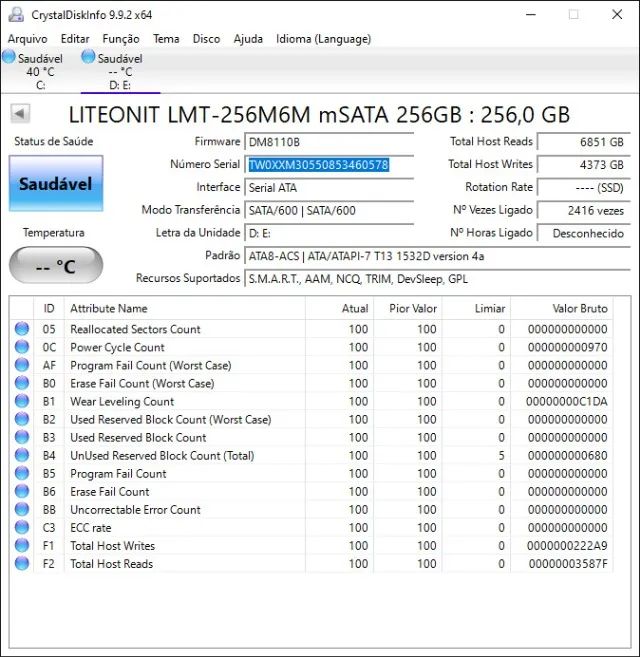Click status orb for Uncorrectable Error Count
640x657 pixels.
click(22, 509)
